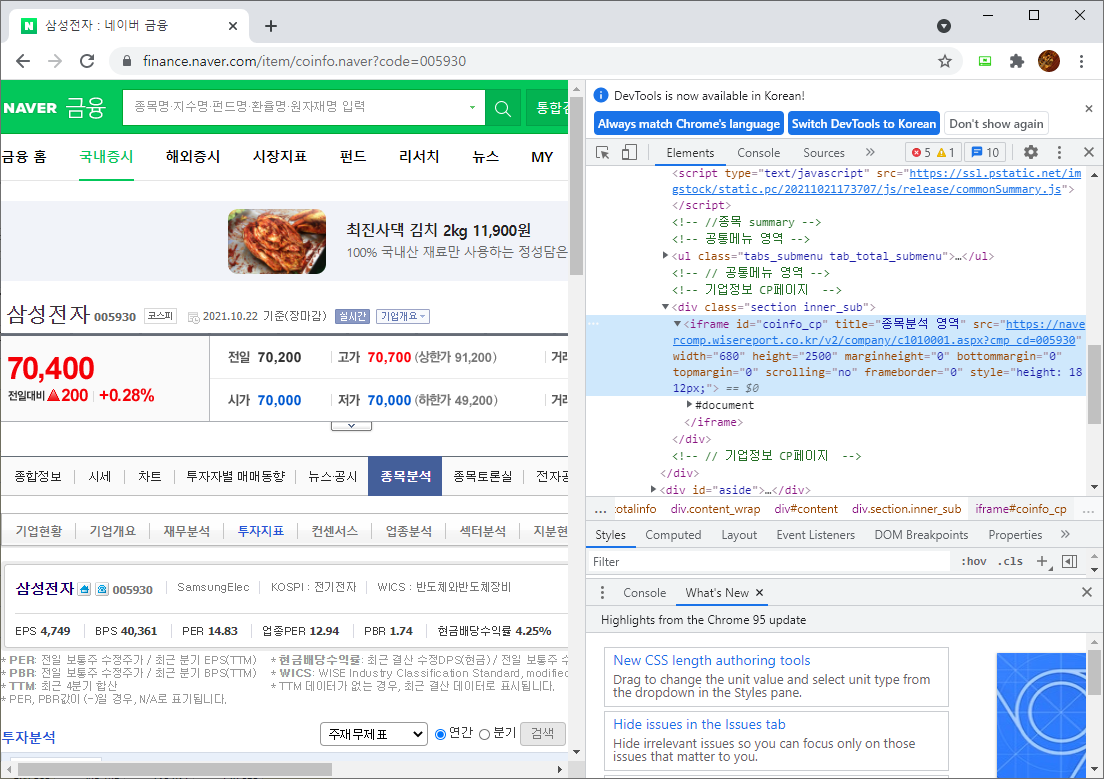The image size is (1104, 779).
Task: Open New CSS length authoring tools link
Action: [711, 660]
